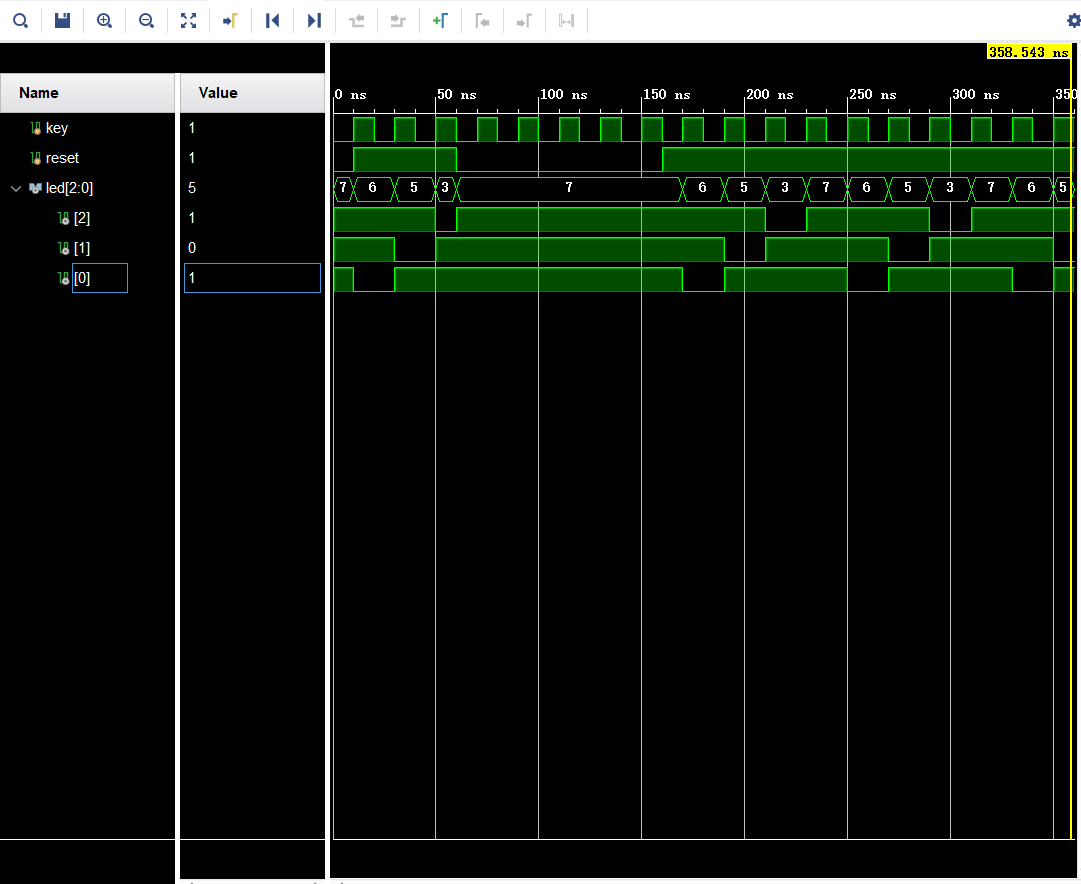
Task: Click the 50 ns mark on time ruler
Action: (x=456, y=94)
